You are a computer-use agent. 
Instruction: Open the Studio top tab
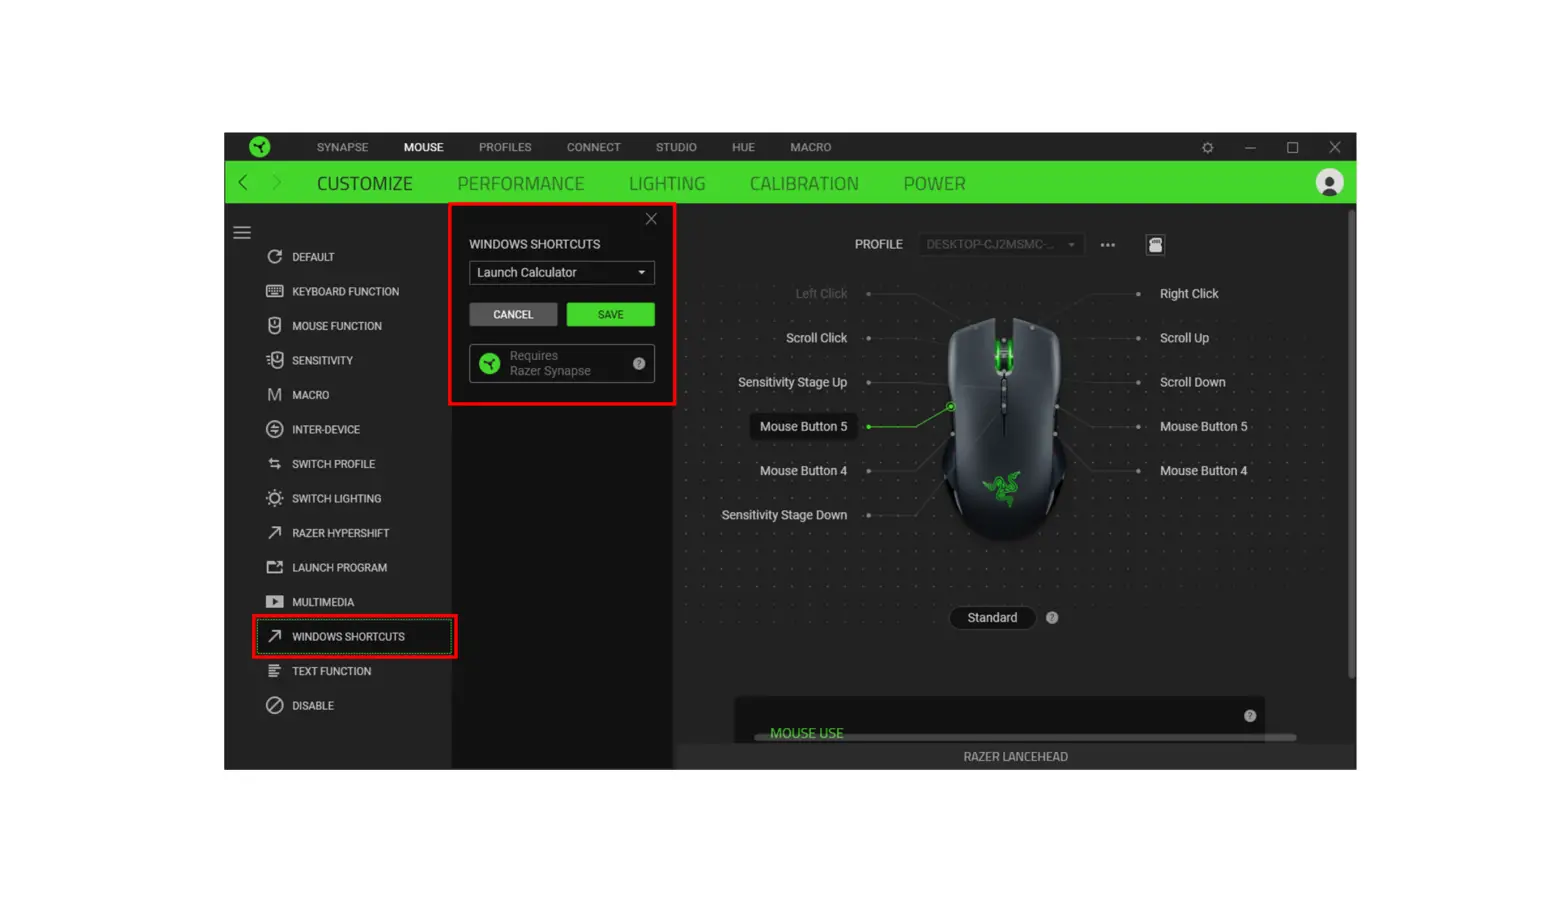click(676, 147)
